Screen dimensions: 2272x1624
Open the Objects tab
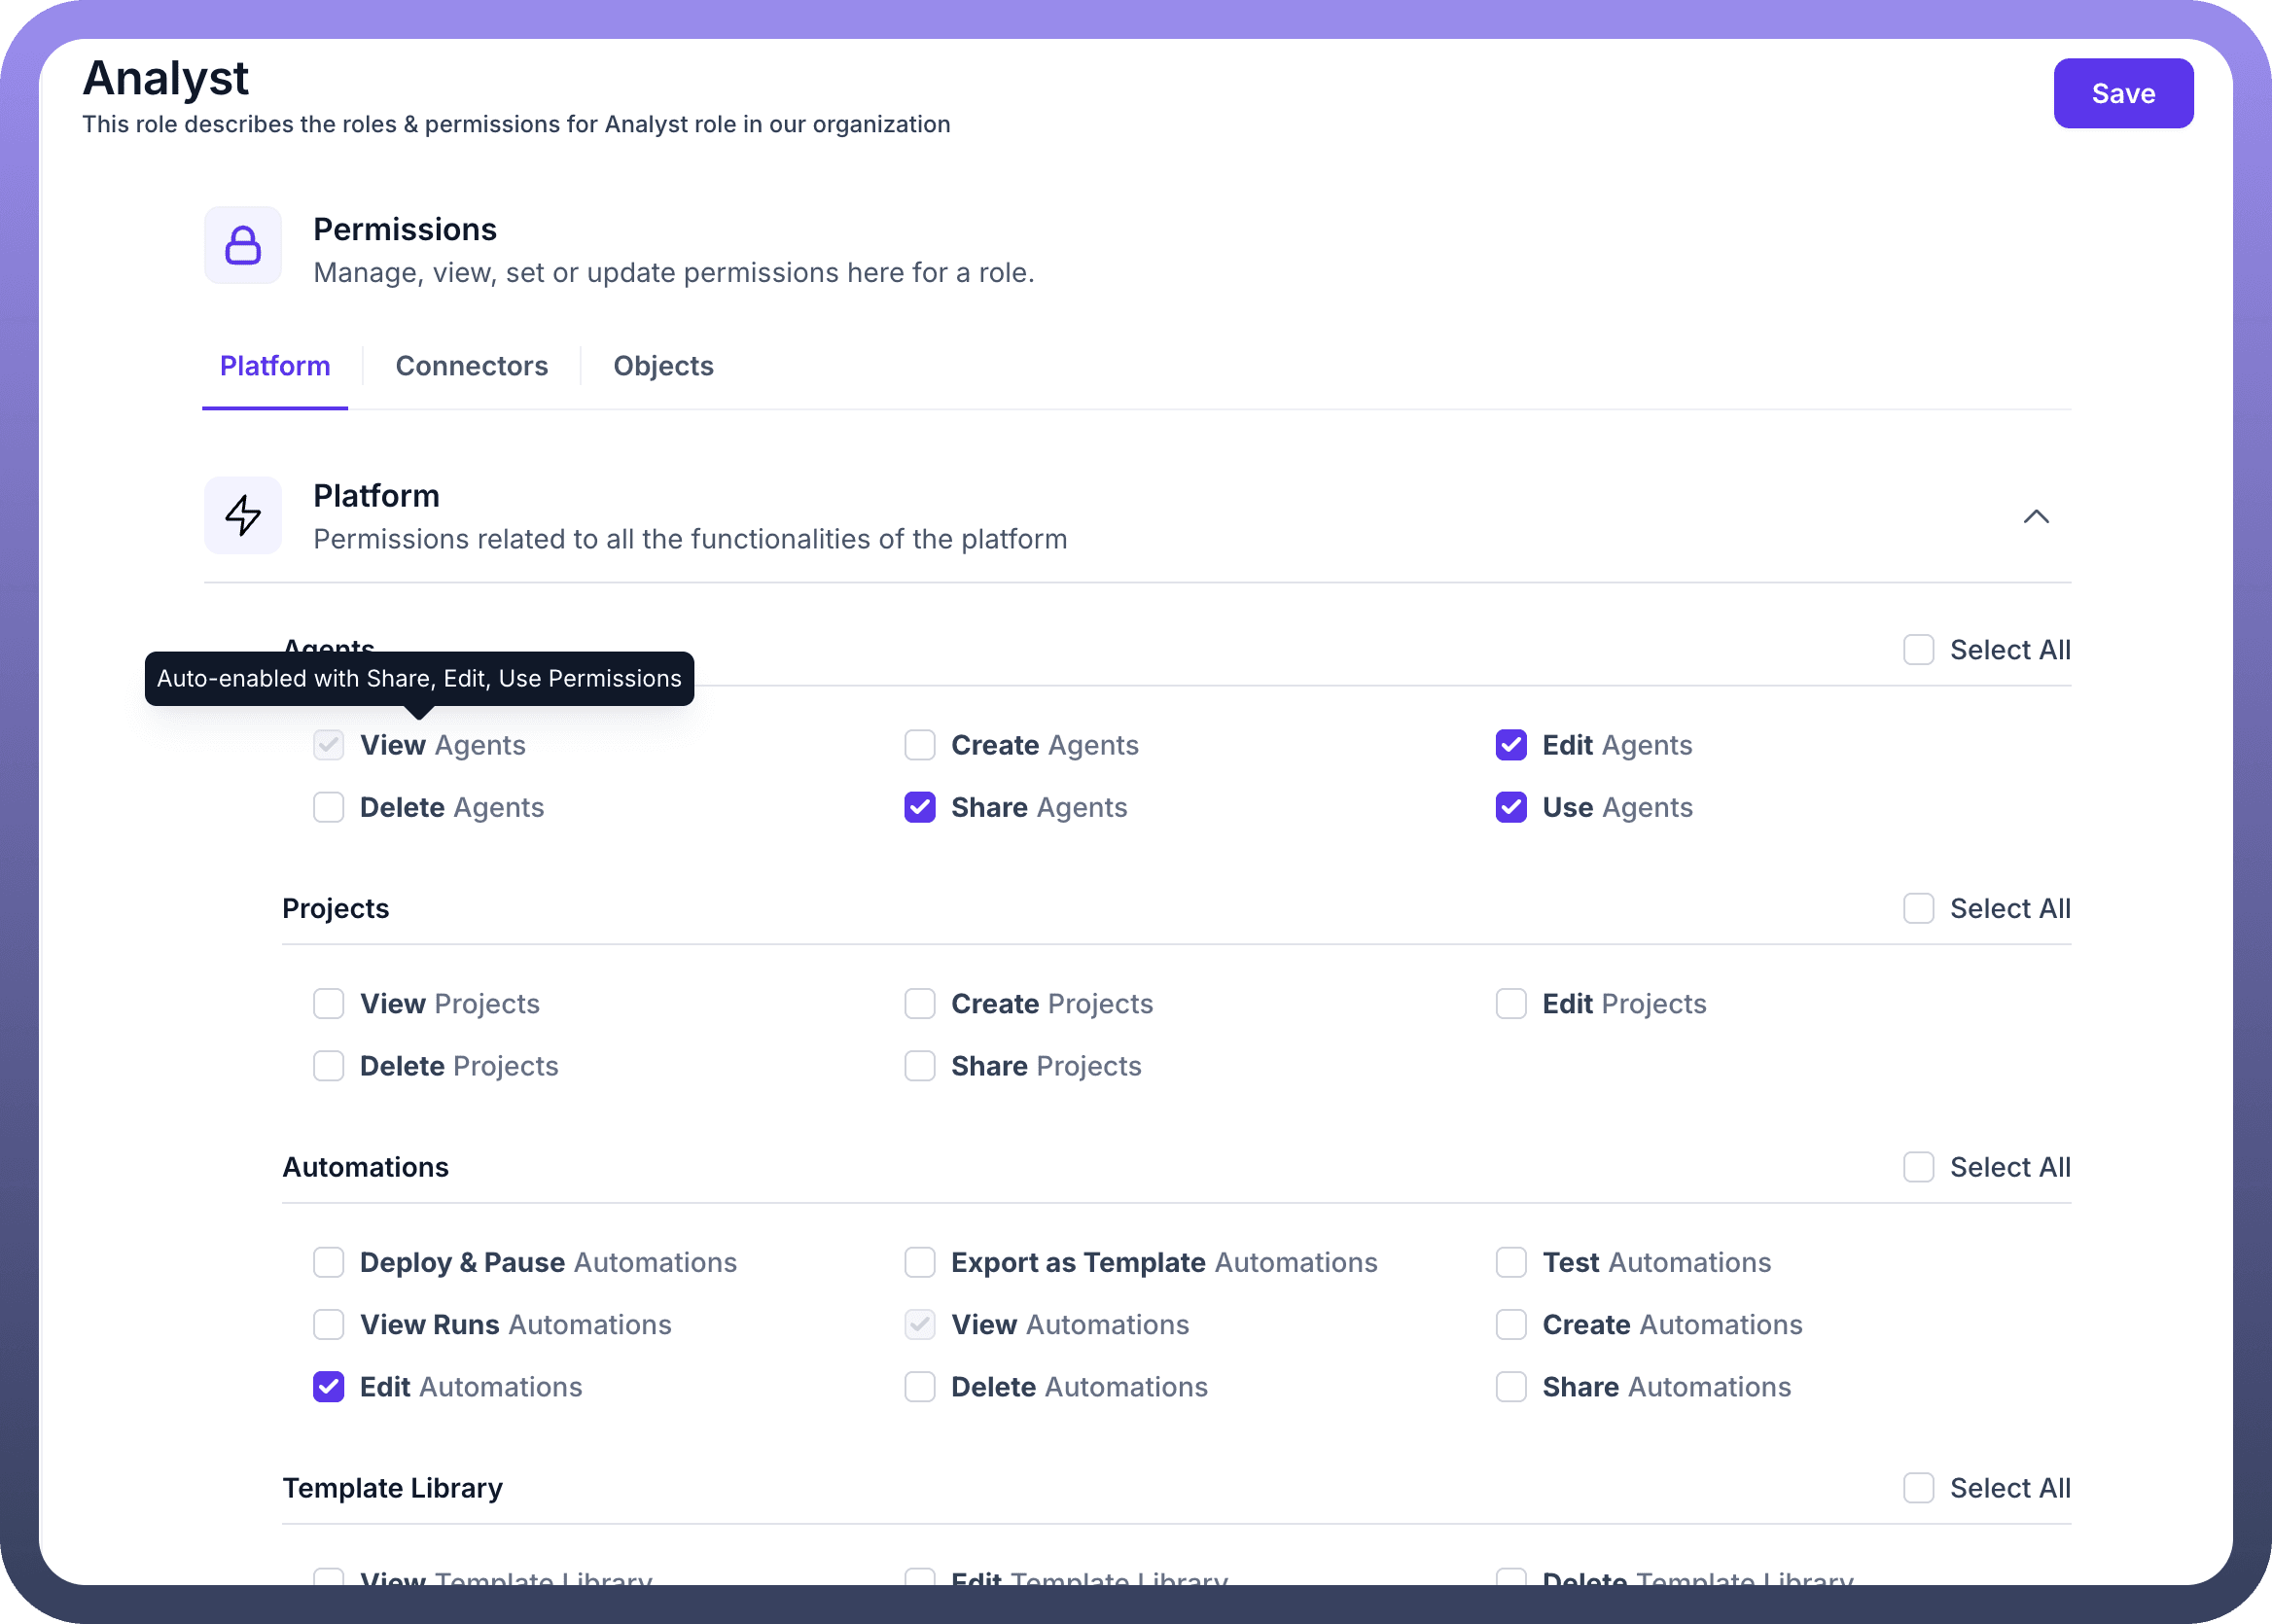(663, 366)
